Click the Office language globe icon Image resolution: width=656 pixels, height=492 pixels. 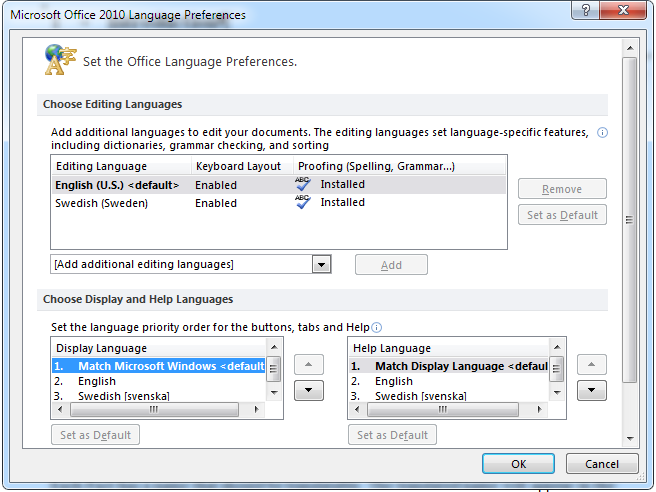point(60,59)
